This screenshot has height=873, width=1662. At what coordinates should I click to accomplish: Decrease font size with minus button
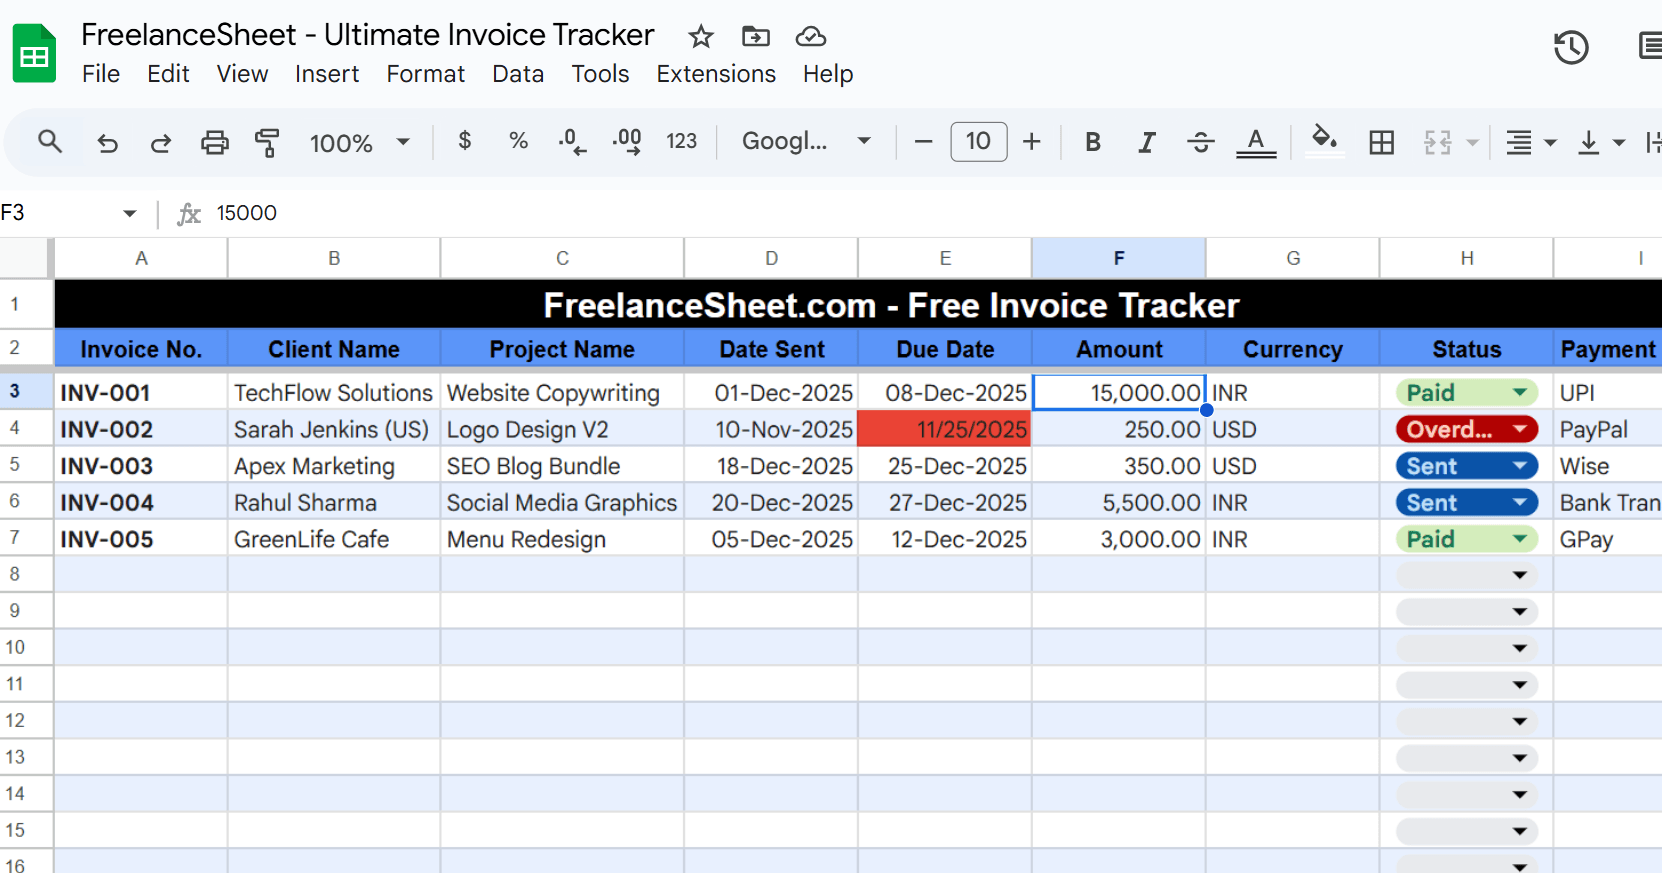click(x=923, y=142)
